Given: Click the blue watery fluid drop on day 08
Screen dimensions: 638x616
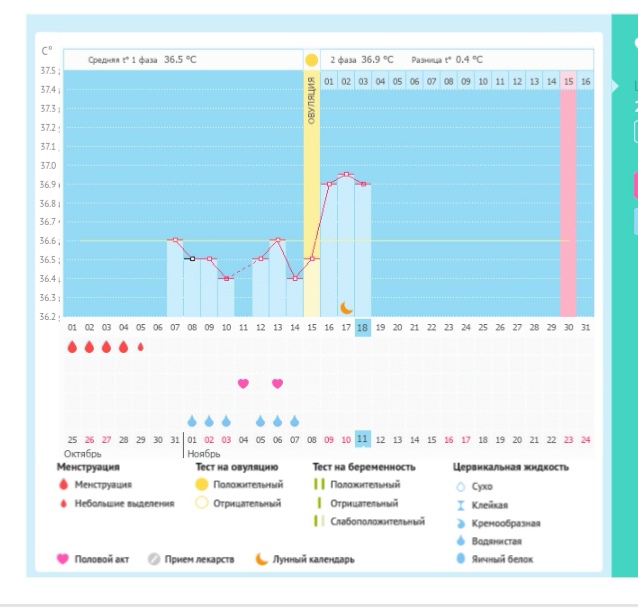Looking at the screenshot, I should (x=192, y=421).
